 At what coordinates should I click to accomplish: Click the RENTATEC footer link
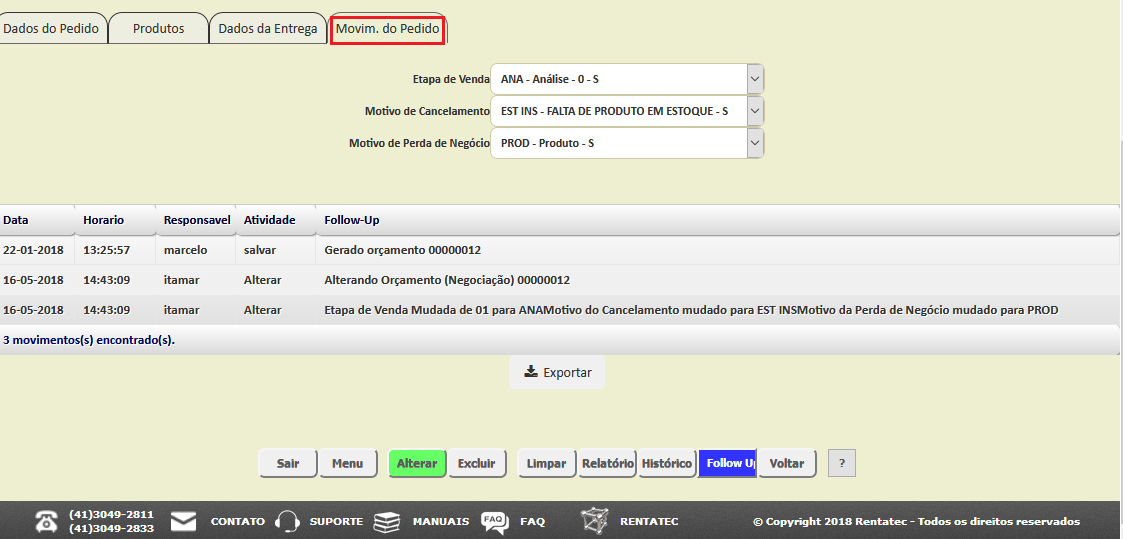point(649,522)
